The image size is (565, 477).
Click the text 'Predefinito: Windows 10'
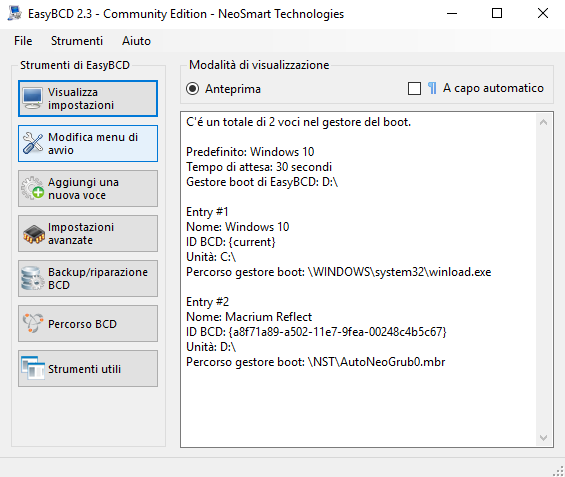(x=250, y=152)
